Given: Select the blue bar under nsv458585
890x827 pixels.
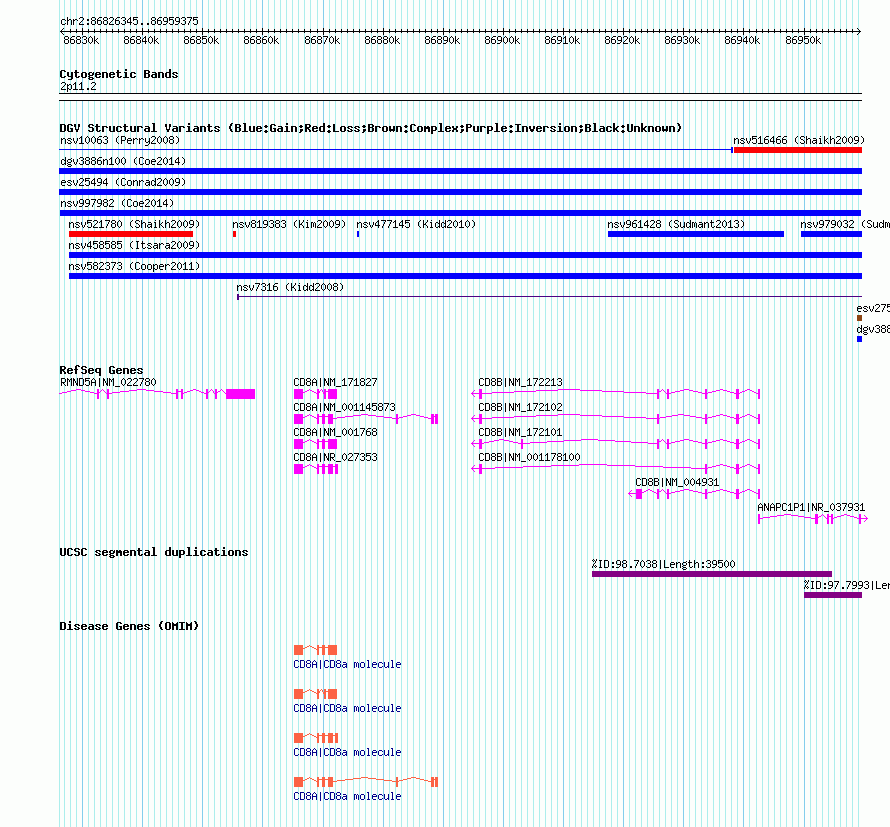Looking at the screenshot, I should click(x=465, y=255).
